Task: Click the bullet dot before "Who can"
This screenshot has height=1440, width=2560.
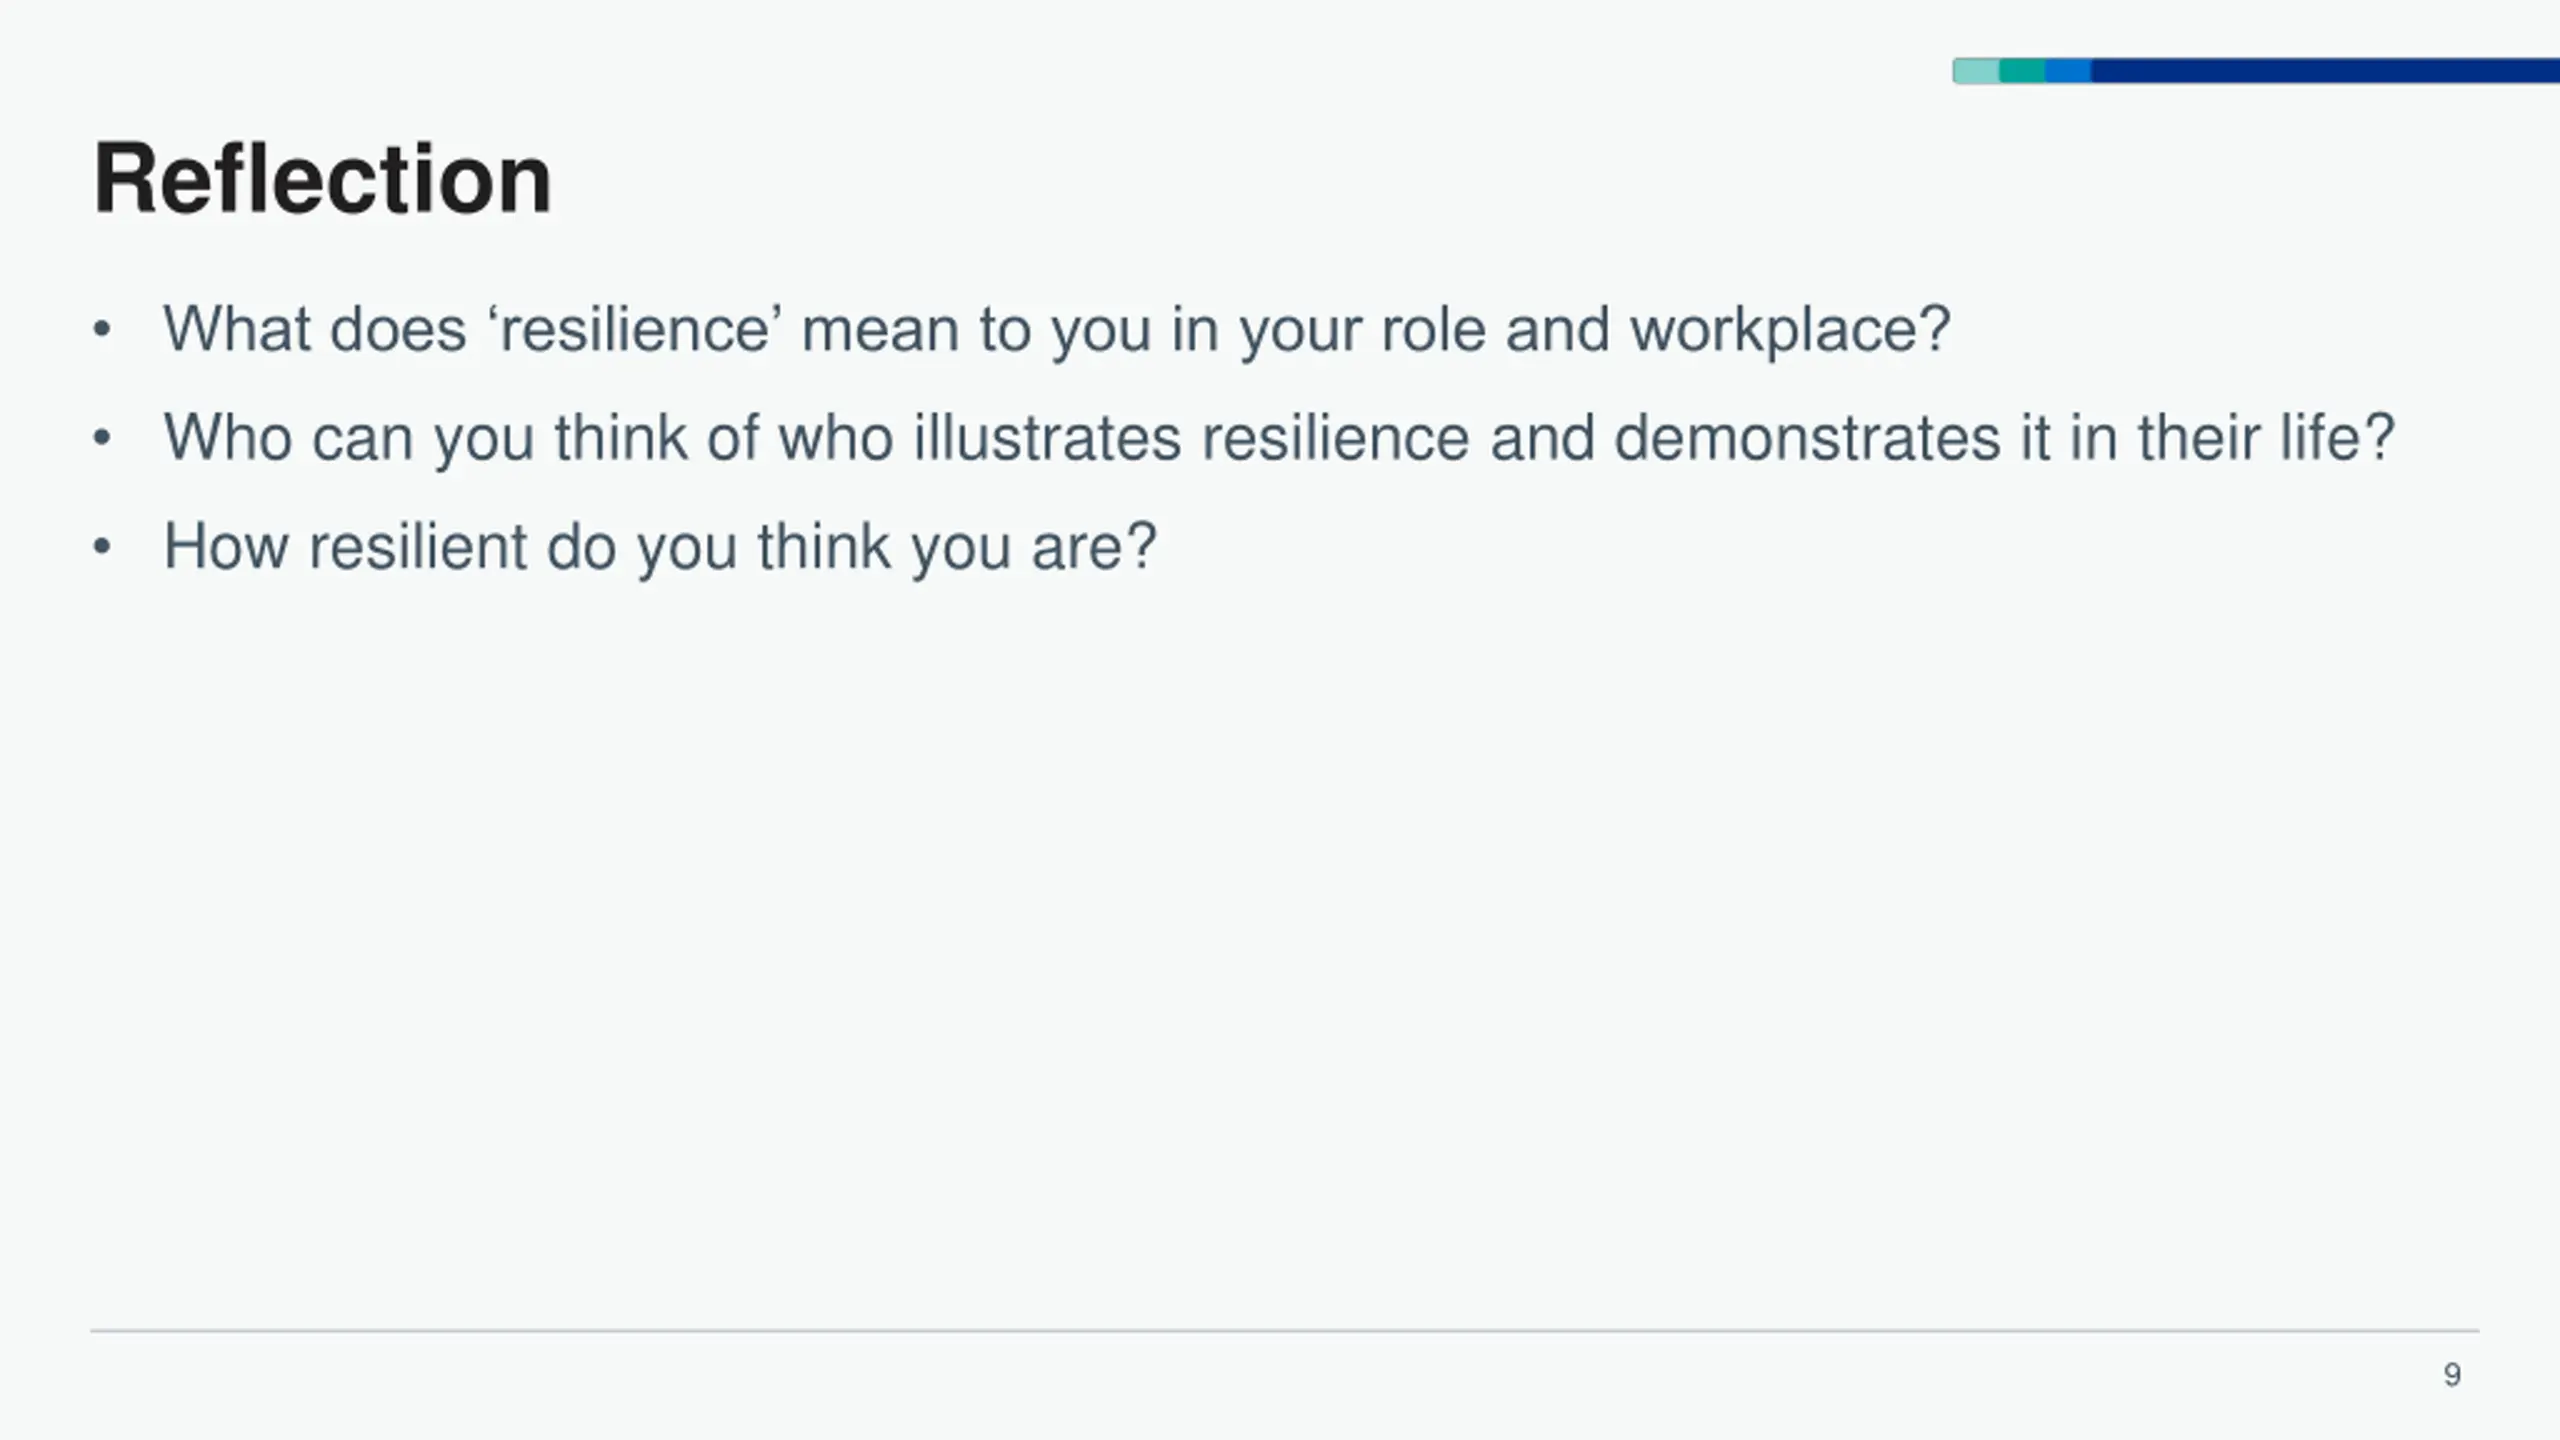Action: click(x=101, y=438)
